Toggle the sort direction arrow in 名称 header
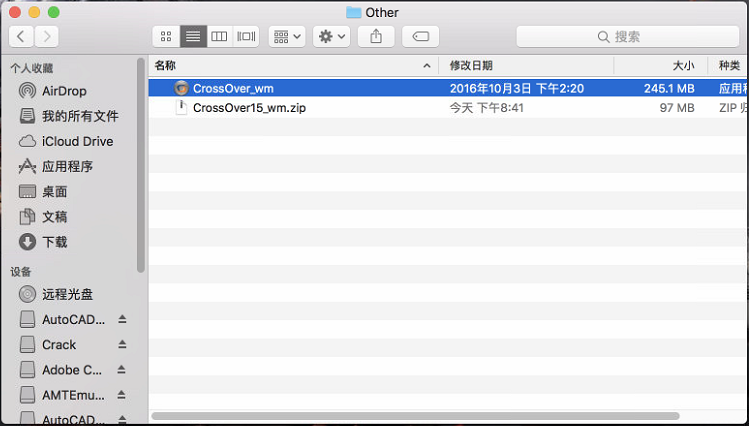Viewport: 749px width, 426px height. point(427,66)
